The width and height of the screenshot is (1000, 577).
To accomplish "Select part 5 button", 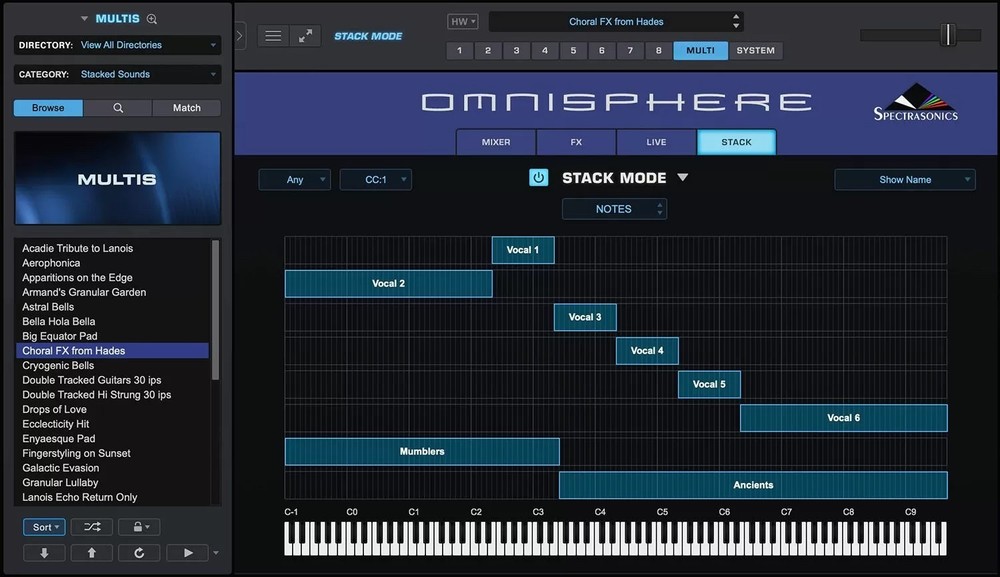I will 573,50.
